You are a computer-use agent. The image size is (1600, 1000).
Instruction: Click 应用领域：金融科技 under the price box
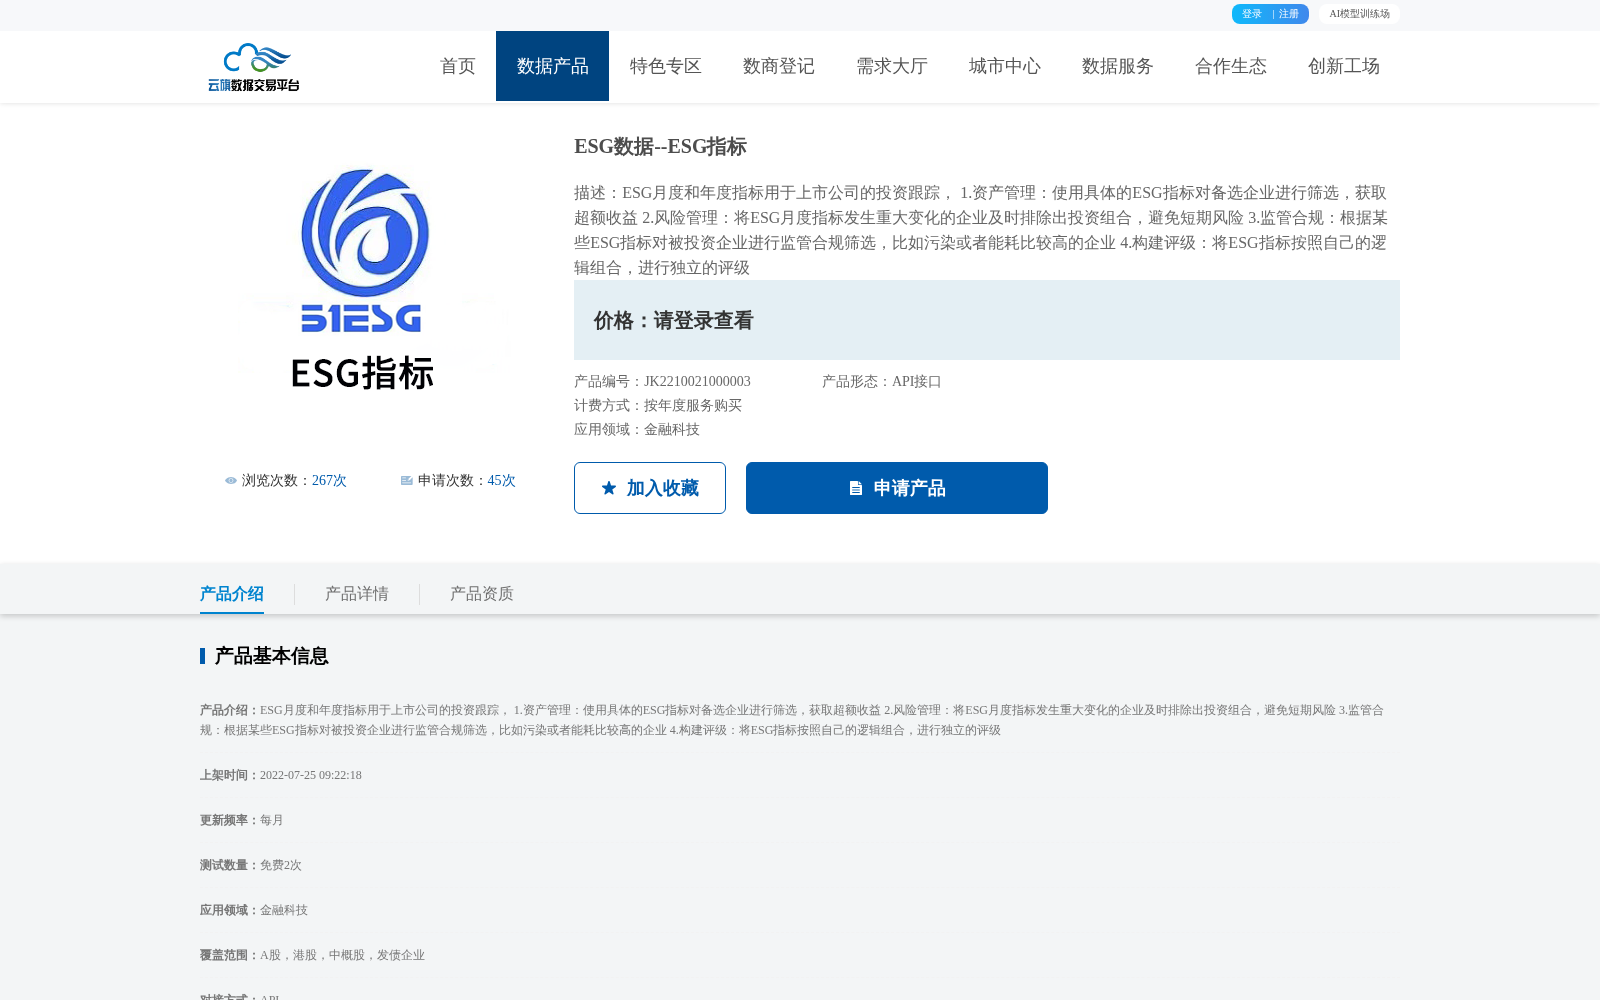(x=637, y=430)
